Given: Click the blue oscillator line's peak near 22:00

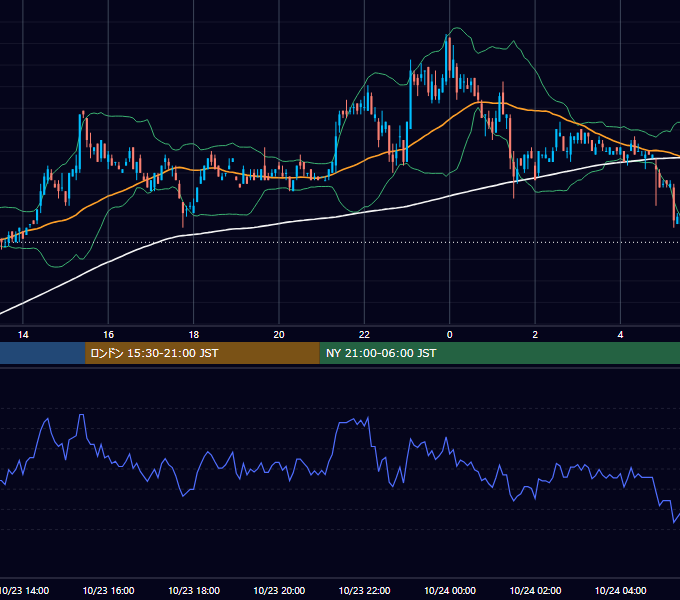Looking at the screenshot, I should click(368, 417).
